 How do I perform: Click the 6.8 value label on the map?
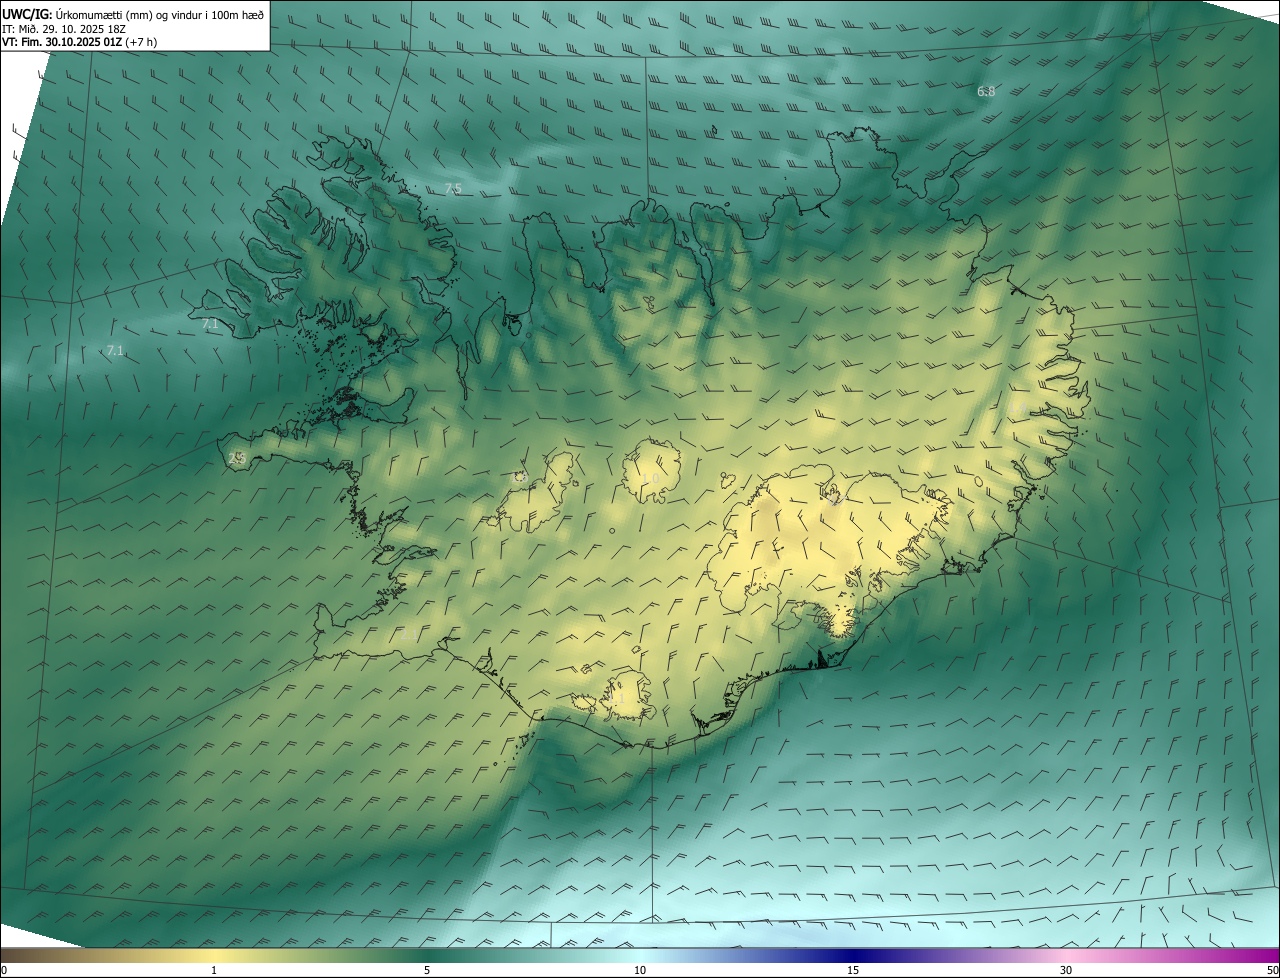(986, 92)
